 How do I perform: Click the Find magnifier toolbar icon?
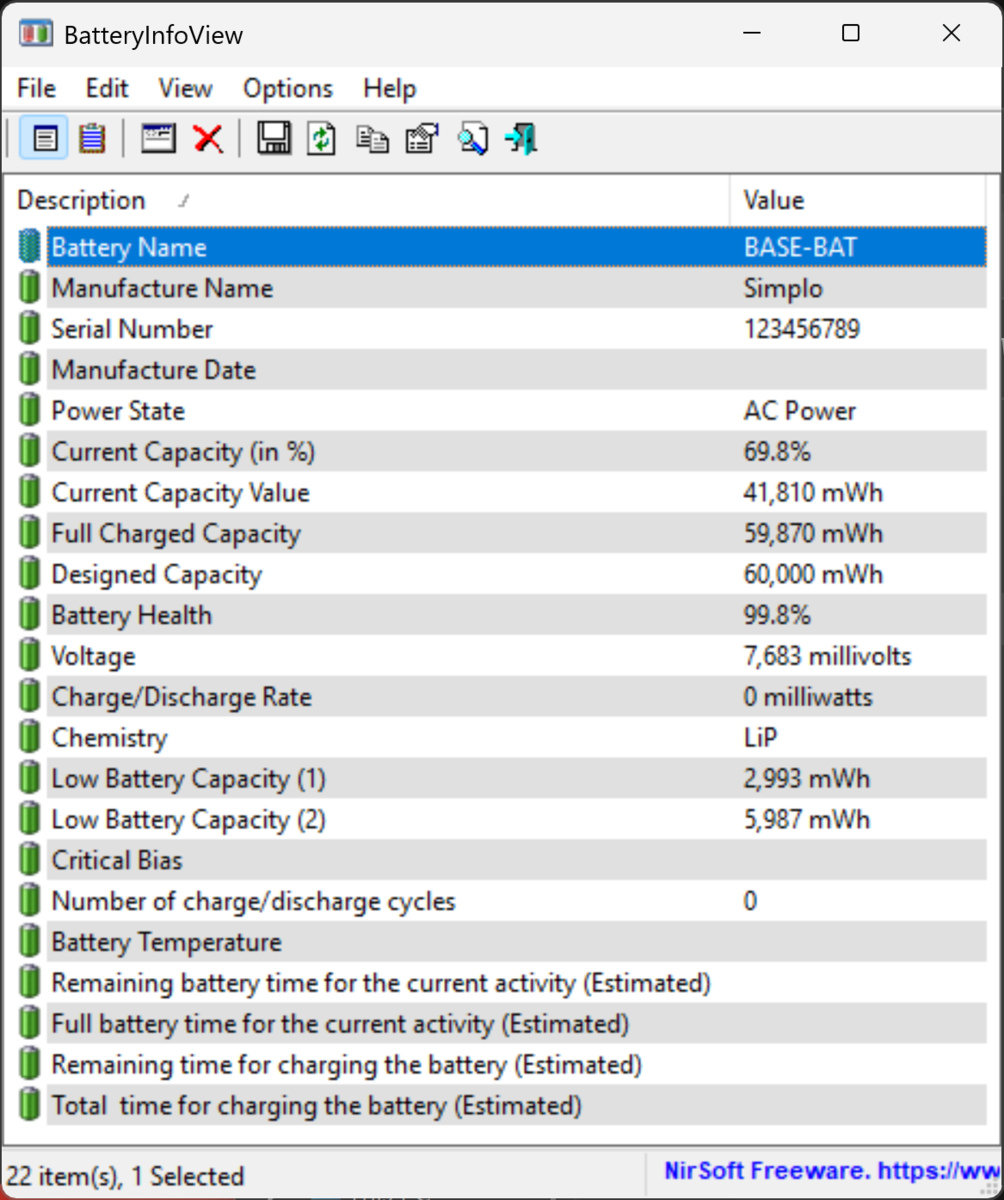[472, 138]
